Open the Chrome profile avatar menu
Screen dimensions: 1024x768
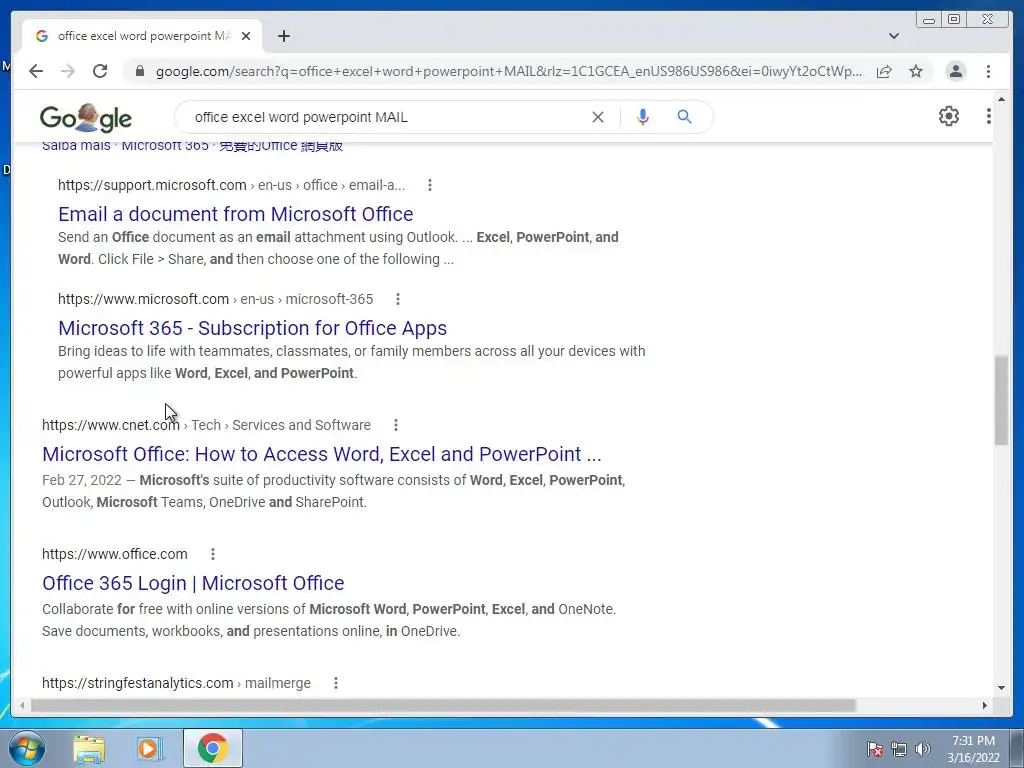pos(955,71)
